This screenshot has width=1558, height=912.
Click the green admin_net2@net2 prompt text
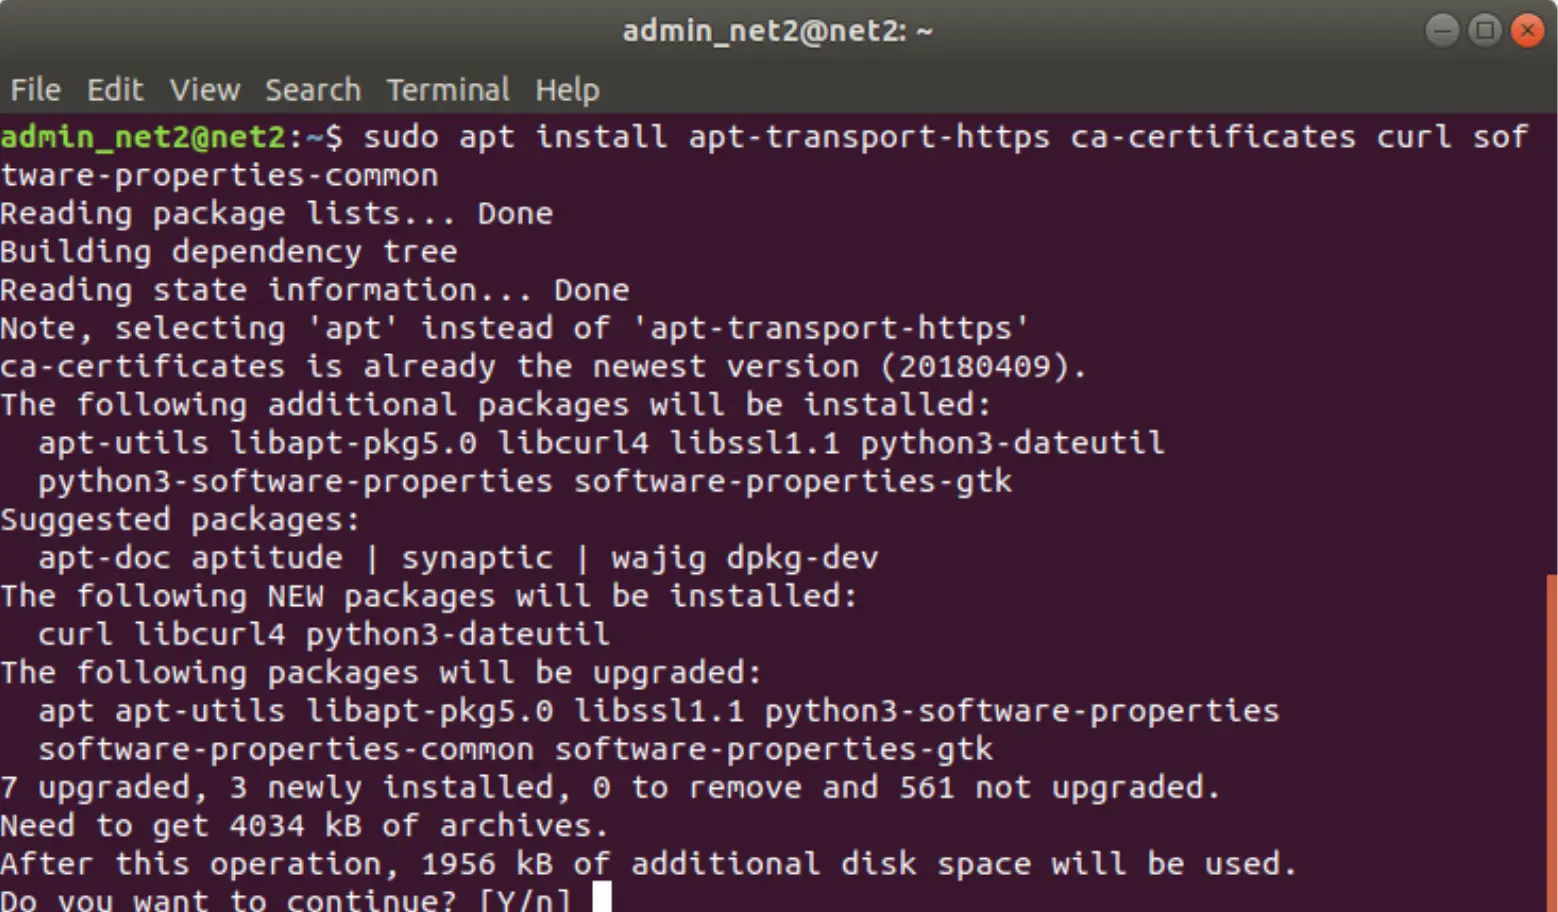point(143,136)
